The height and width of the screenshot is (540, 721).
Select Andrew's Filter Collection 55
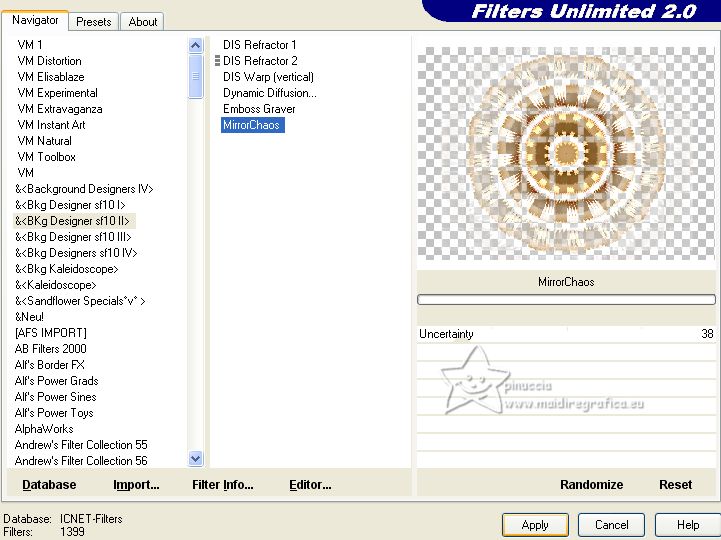[81, 445]
